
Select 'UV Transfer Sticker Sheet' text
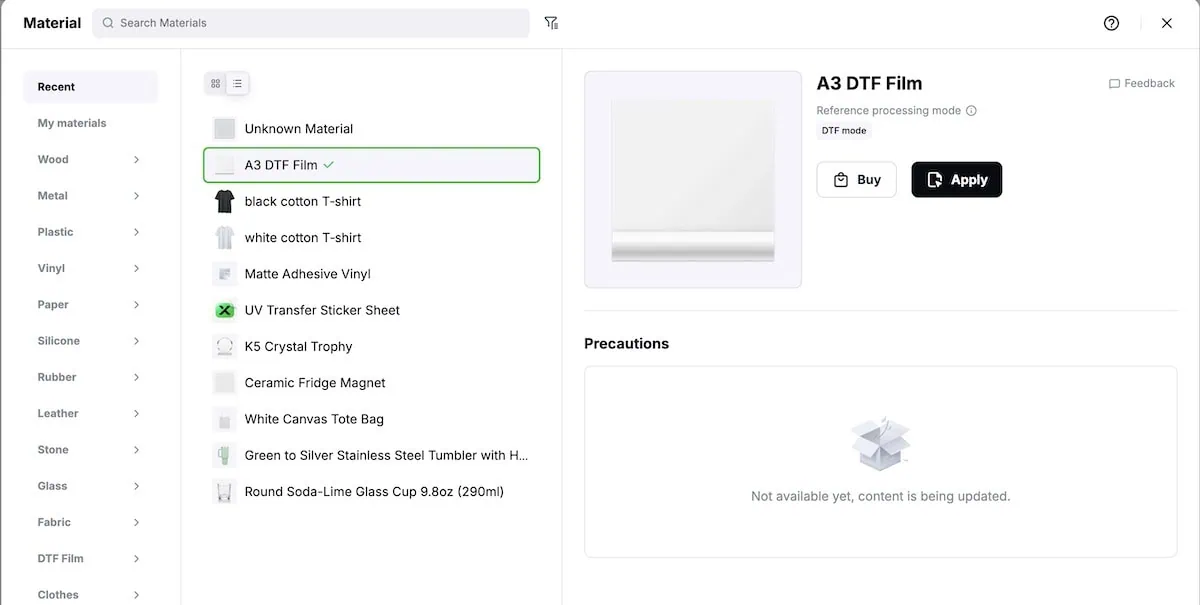tap(322, 310)
